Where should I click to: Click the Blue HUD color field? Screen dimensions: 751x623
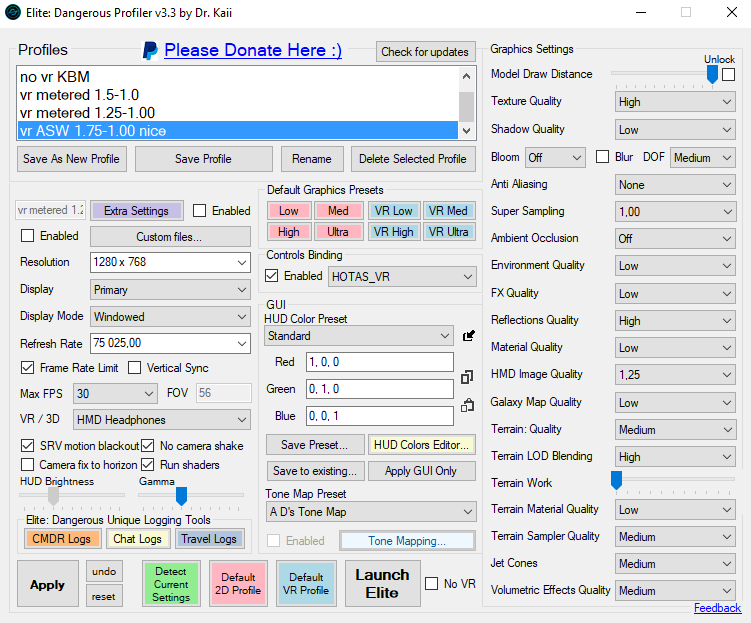380,416
